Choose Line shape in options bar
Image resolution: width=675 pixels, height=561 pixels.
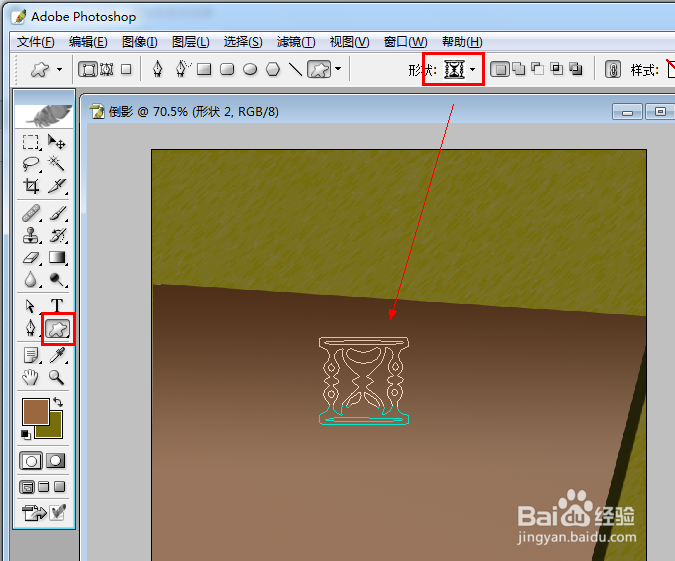(295, 69)
